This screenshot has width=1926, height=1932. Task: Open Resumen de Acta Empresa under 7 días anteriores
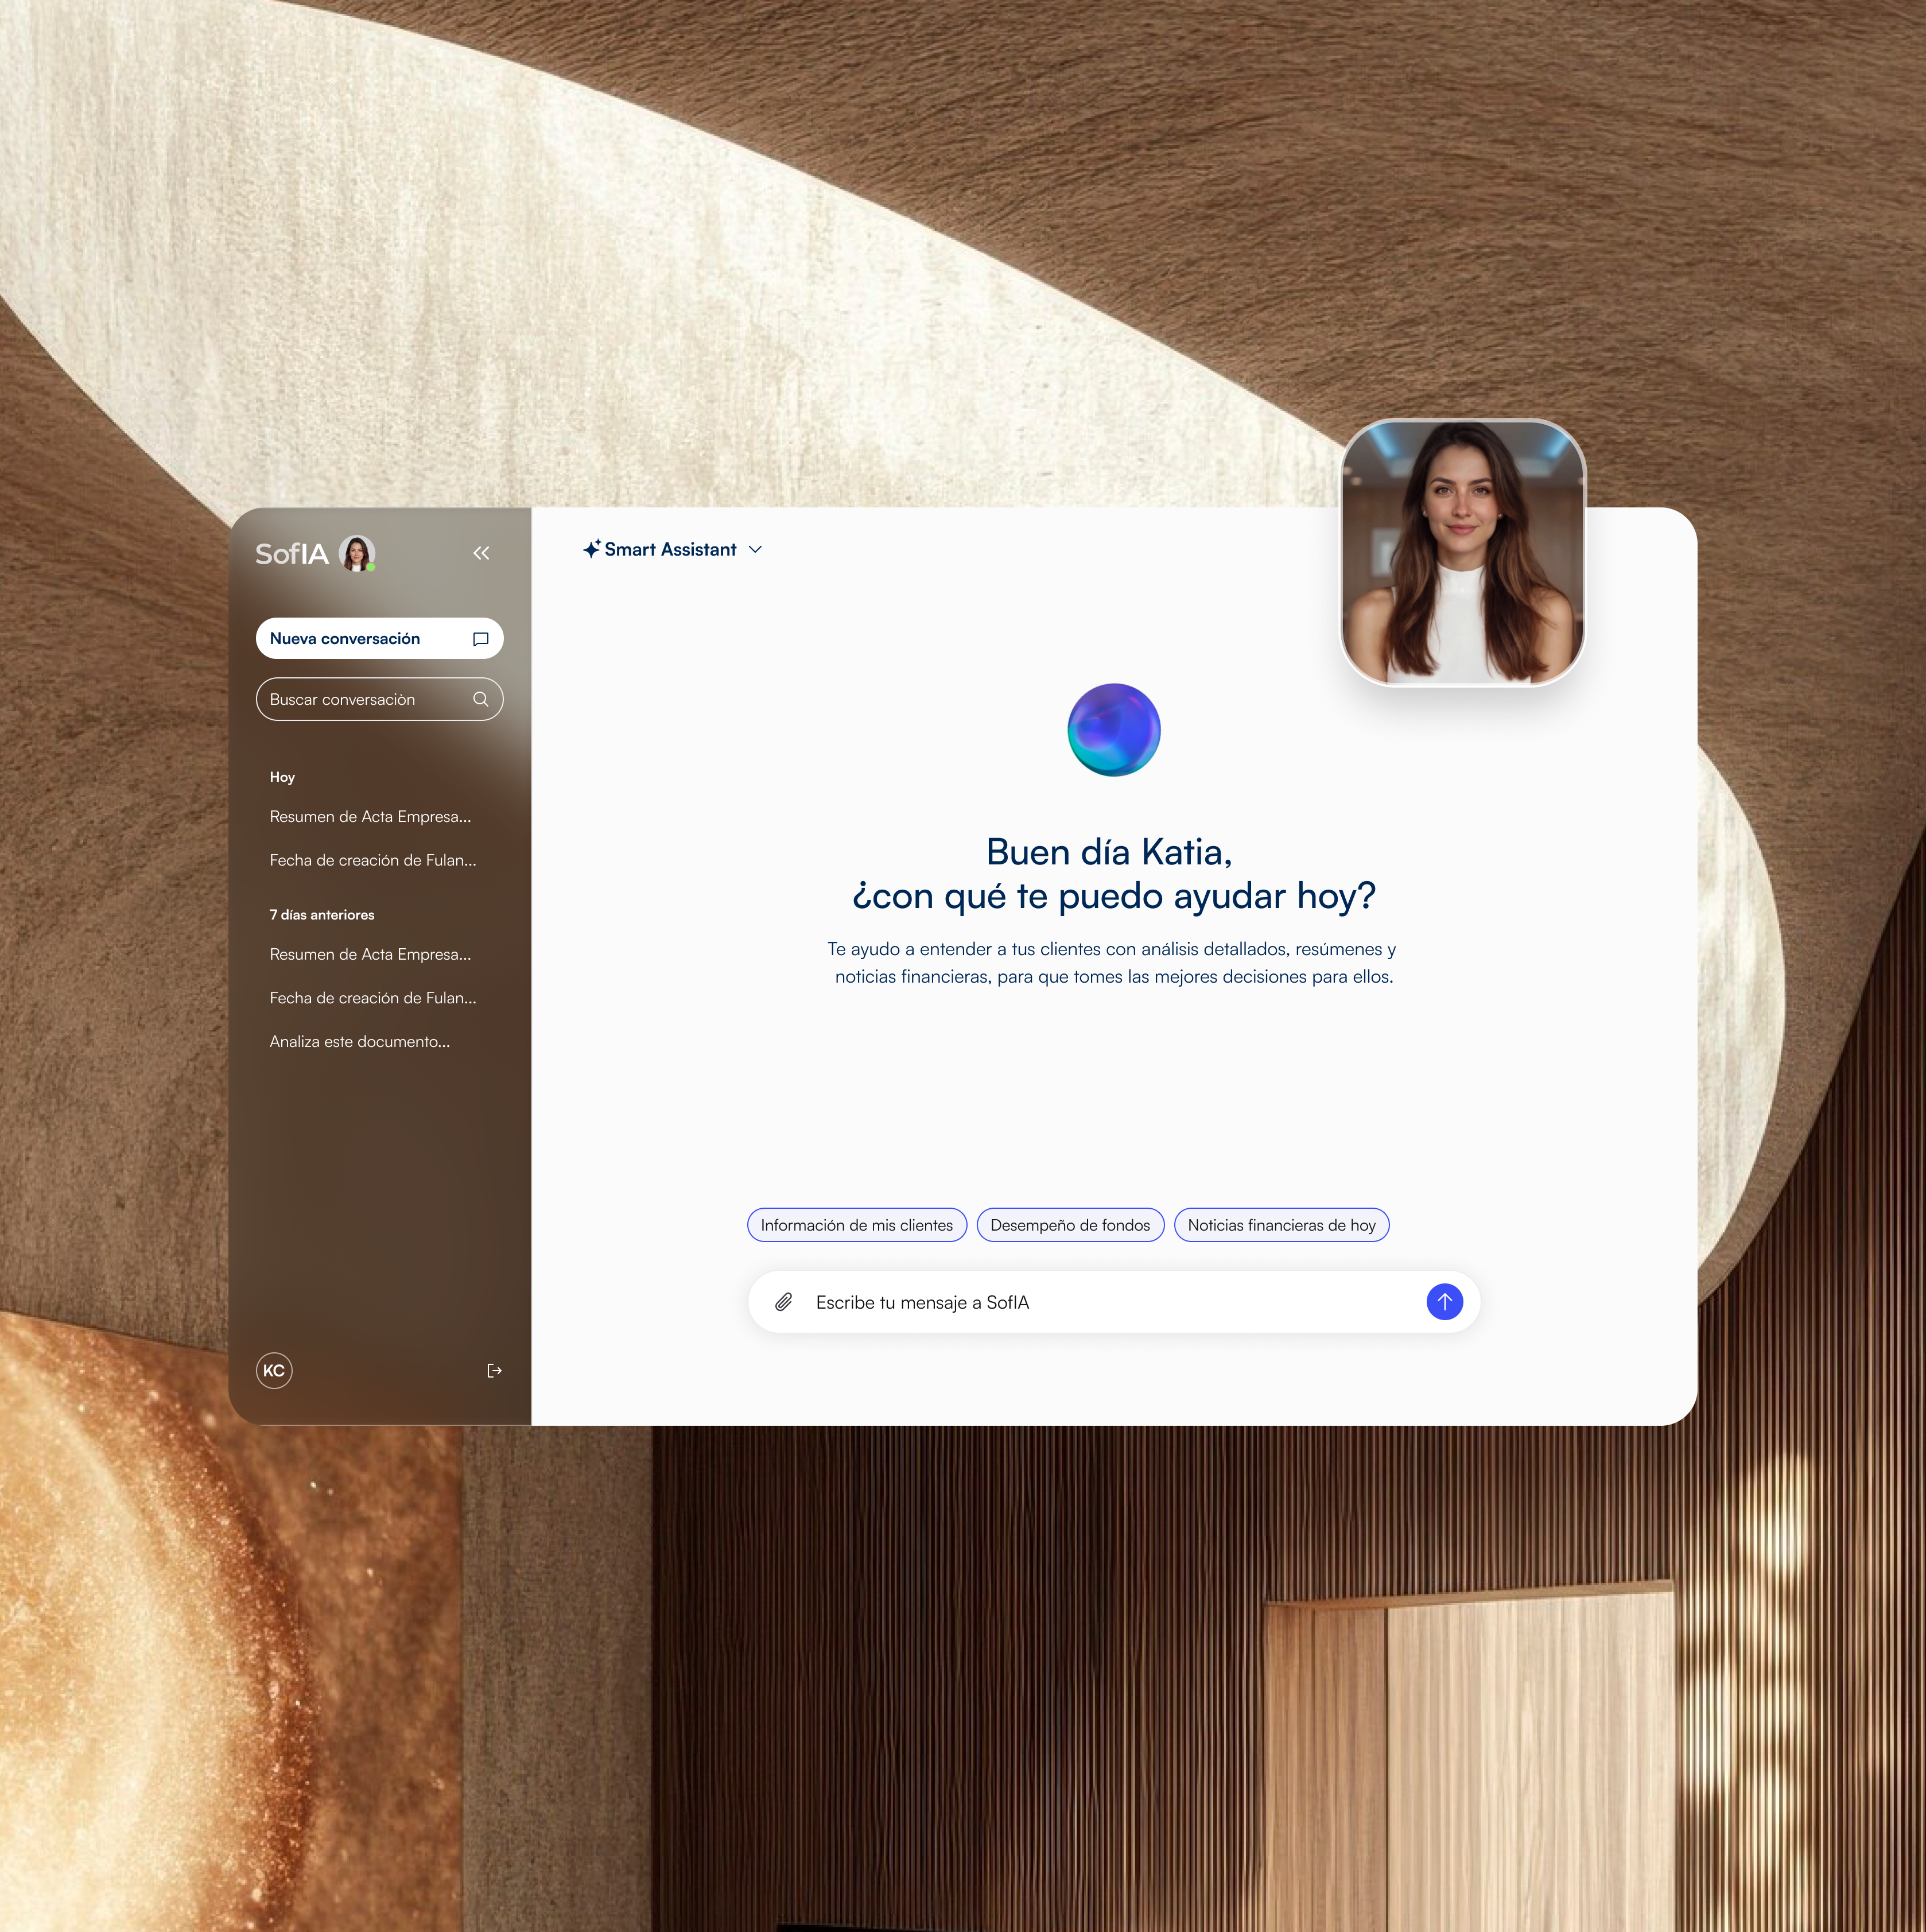tap(370, 954)
